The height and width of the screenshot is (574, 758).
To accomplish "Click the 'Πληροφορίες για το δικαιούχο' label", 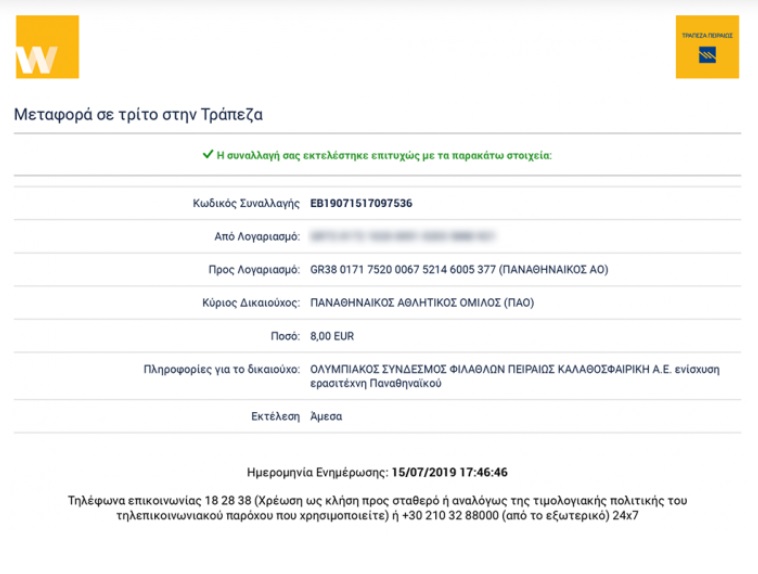I will pos(222,369).
